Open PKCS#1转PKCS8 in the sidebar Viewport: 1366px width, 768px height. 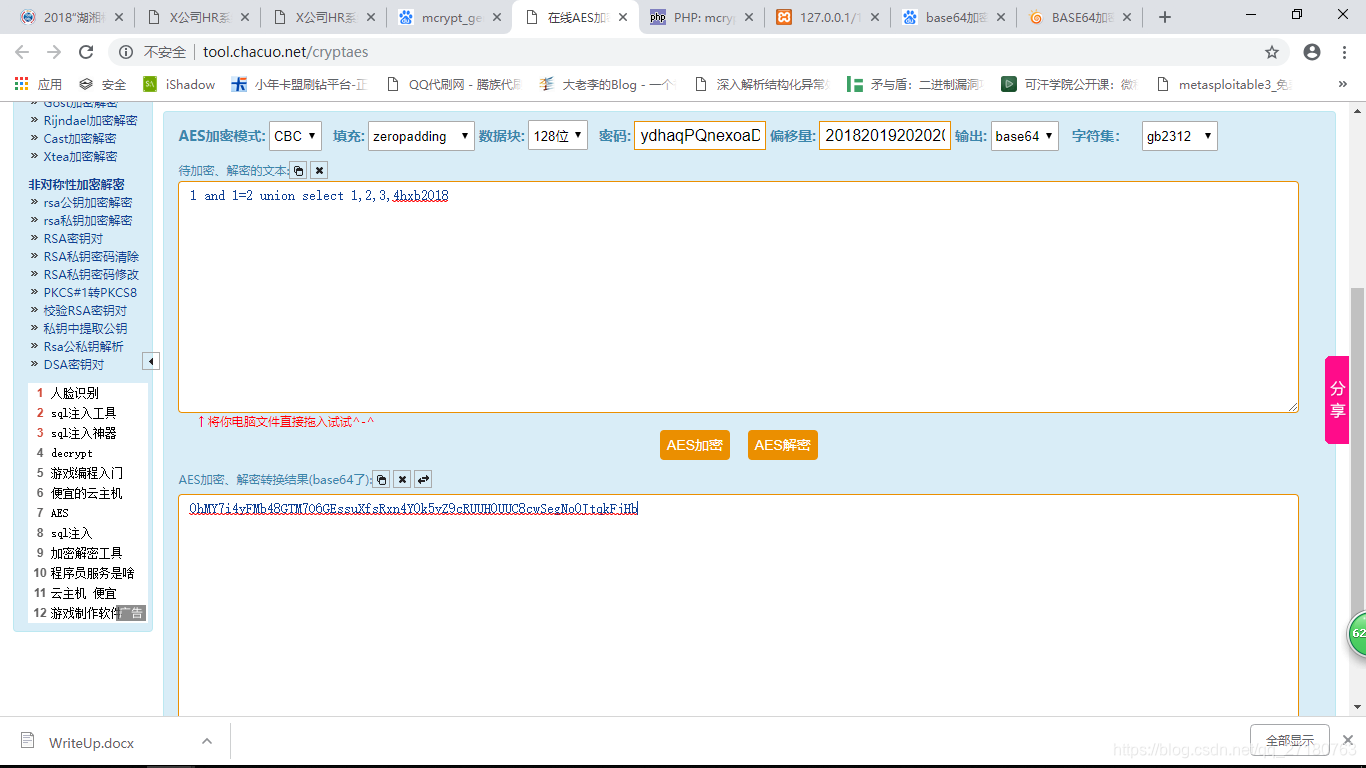pos(90,293)
